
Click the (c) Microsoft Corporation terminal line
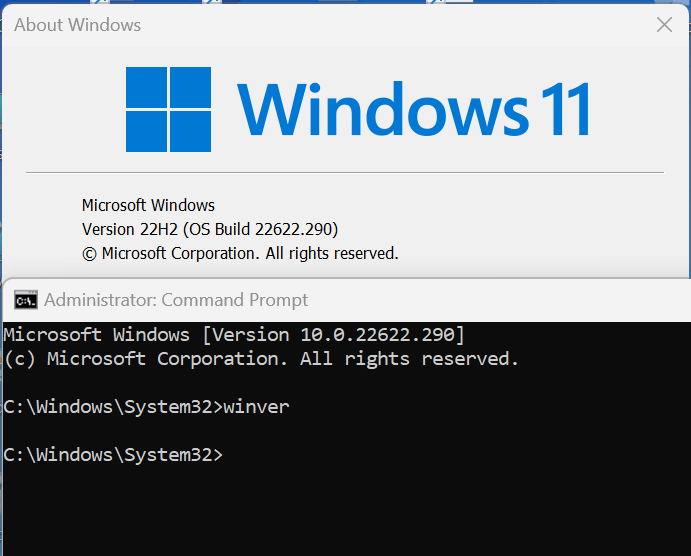pyautogui.click(x=261, y=359)
